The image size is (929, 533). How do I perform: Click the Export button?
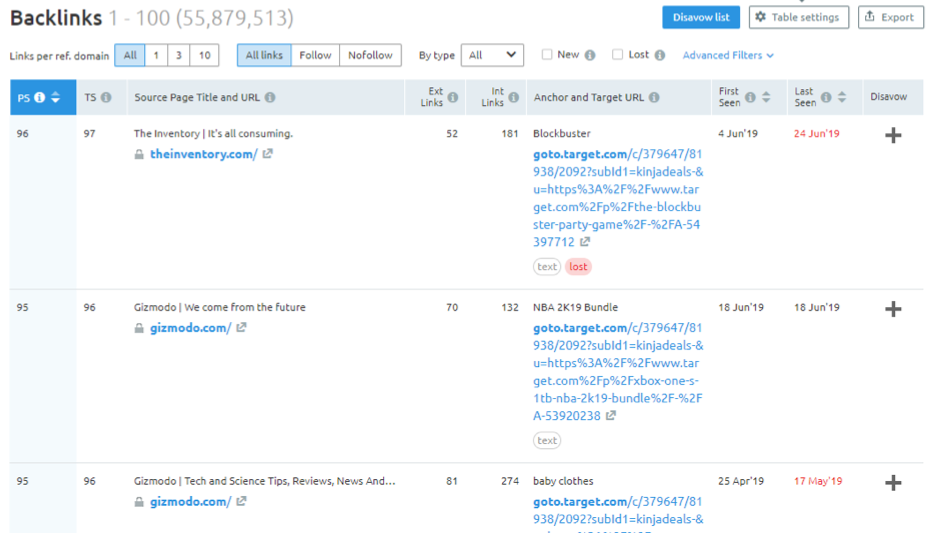[890, 17]
